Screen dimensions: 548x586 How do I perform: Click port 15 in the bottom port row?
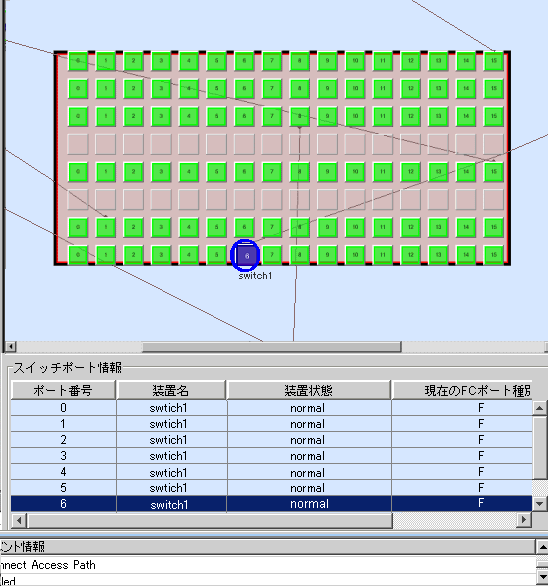493,255
